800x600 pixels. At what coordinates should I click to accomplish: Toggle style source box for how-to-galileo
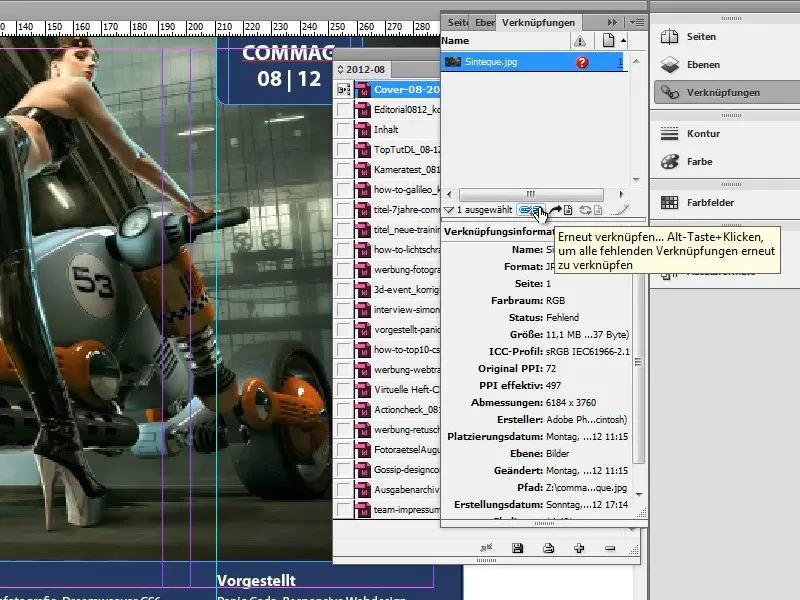pos(344,190)
